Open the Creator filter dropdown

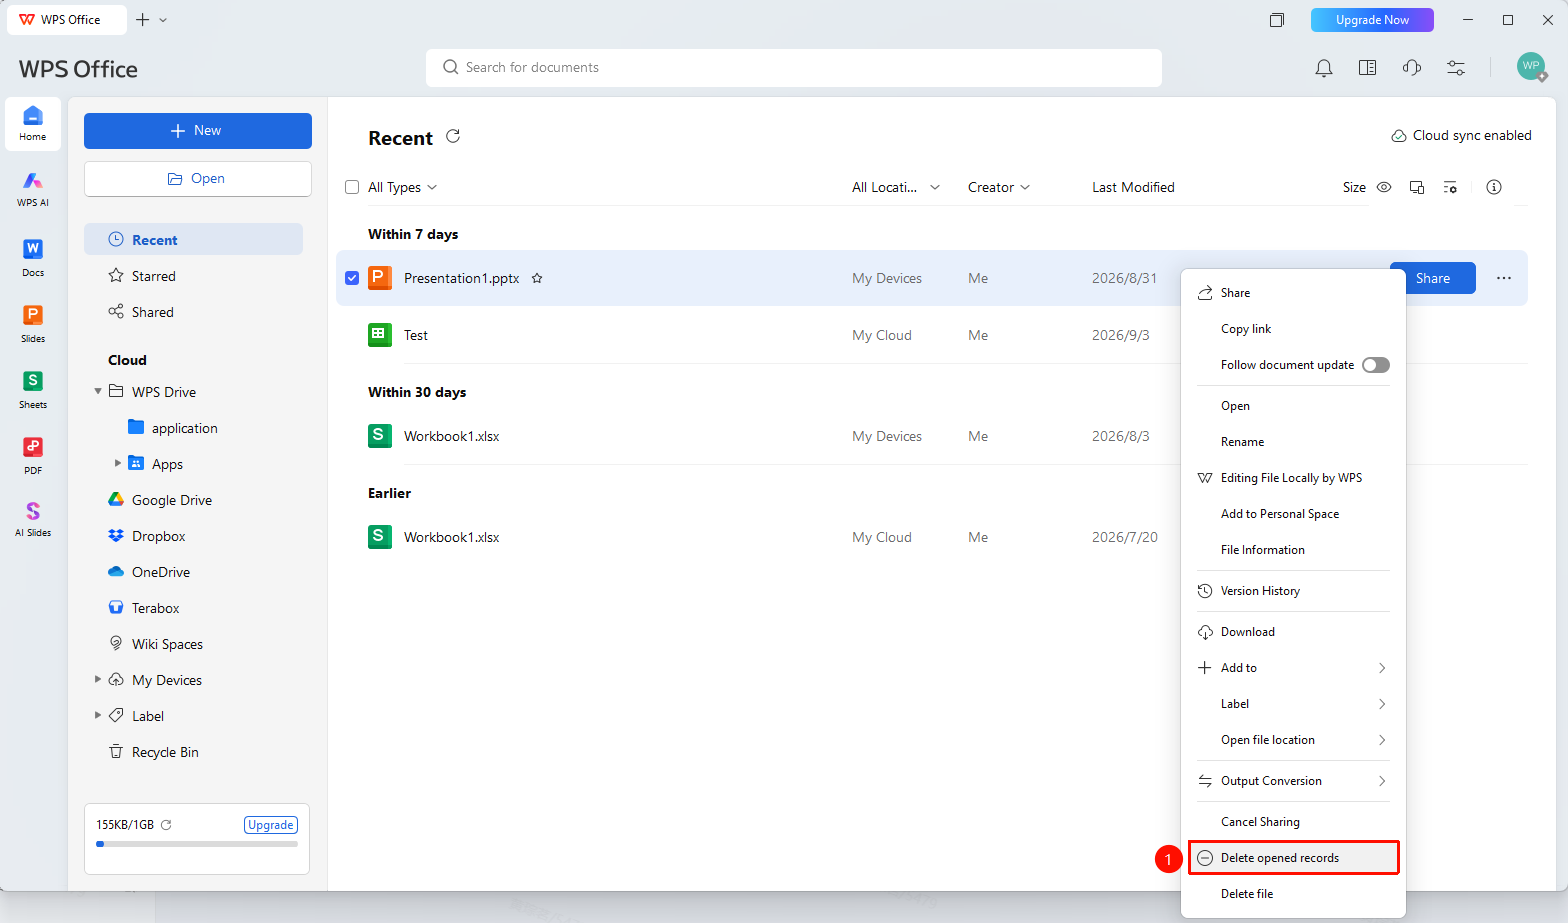(999, 187)
